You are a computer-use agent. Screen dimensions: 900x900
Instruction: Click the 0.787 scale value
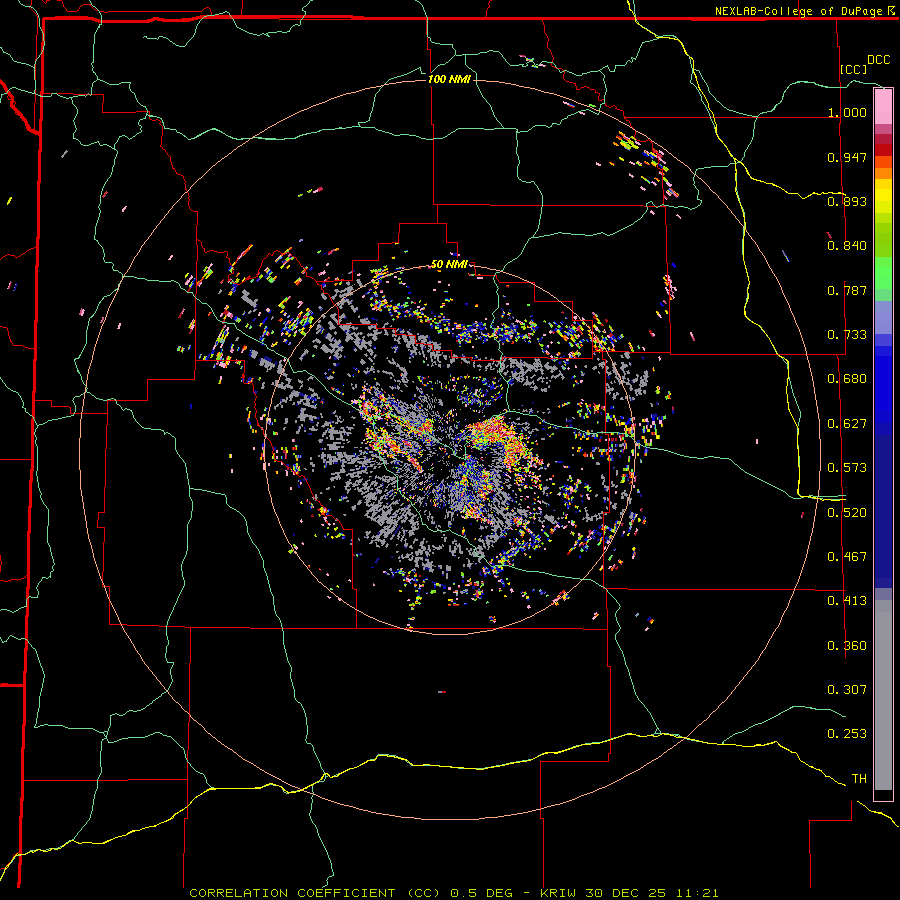pyautogui.click(x=847, y=290)
